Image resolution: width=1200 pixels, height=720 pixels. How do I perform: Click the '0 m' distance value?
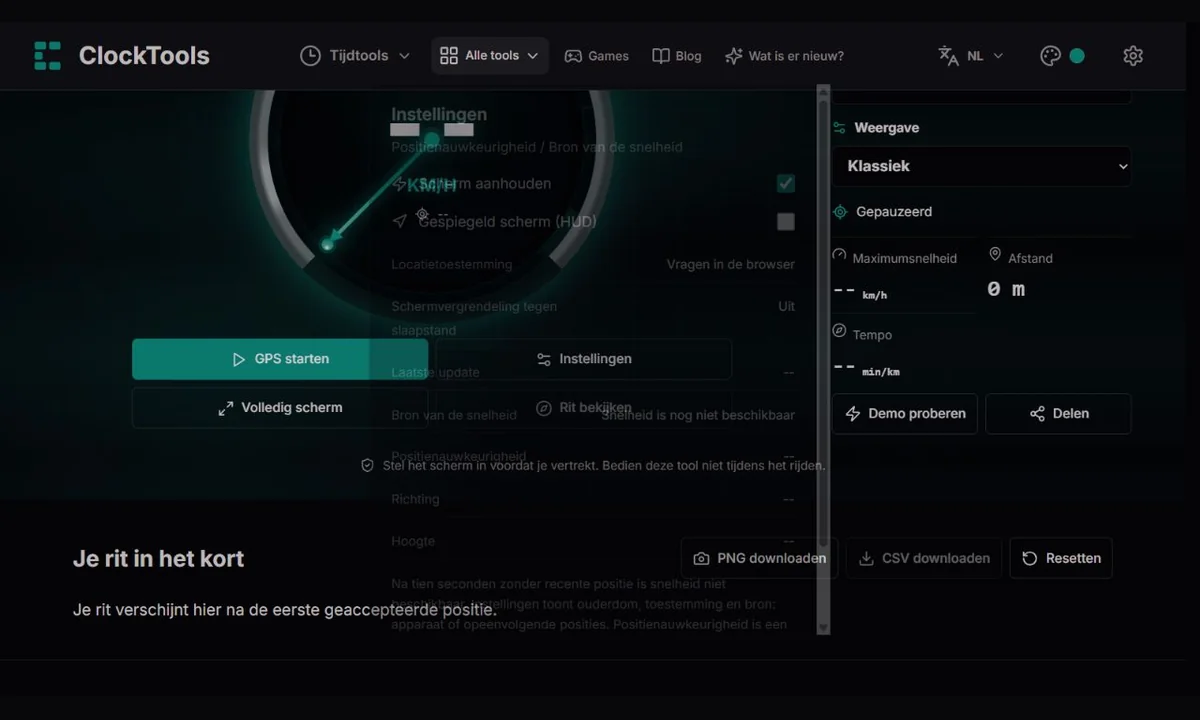pos(1006,290)
